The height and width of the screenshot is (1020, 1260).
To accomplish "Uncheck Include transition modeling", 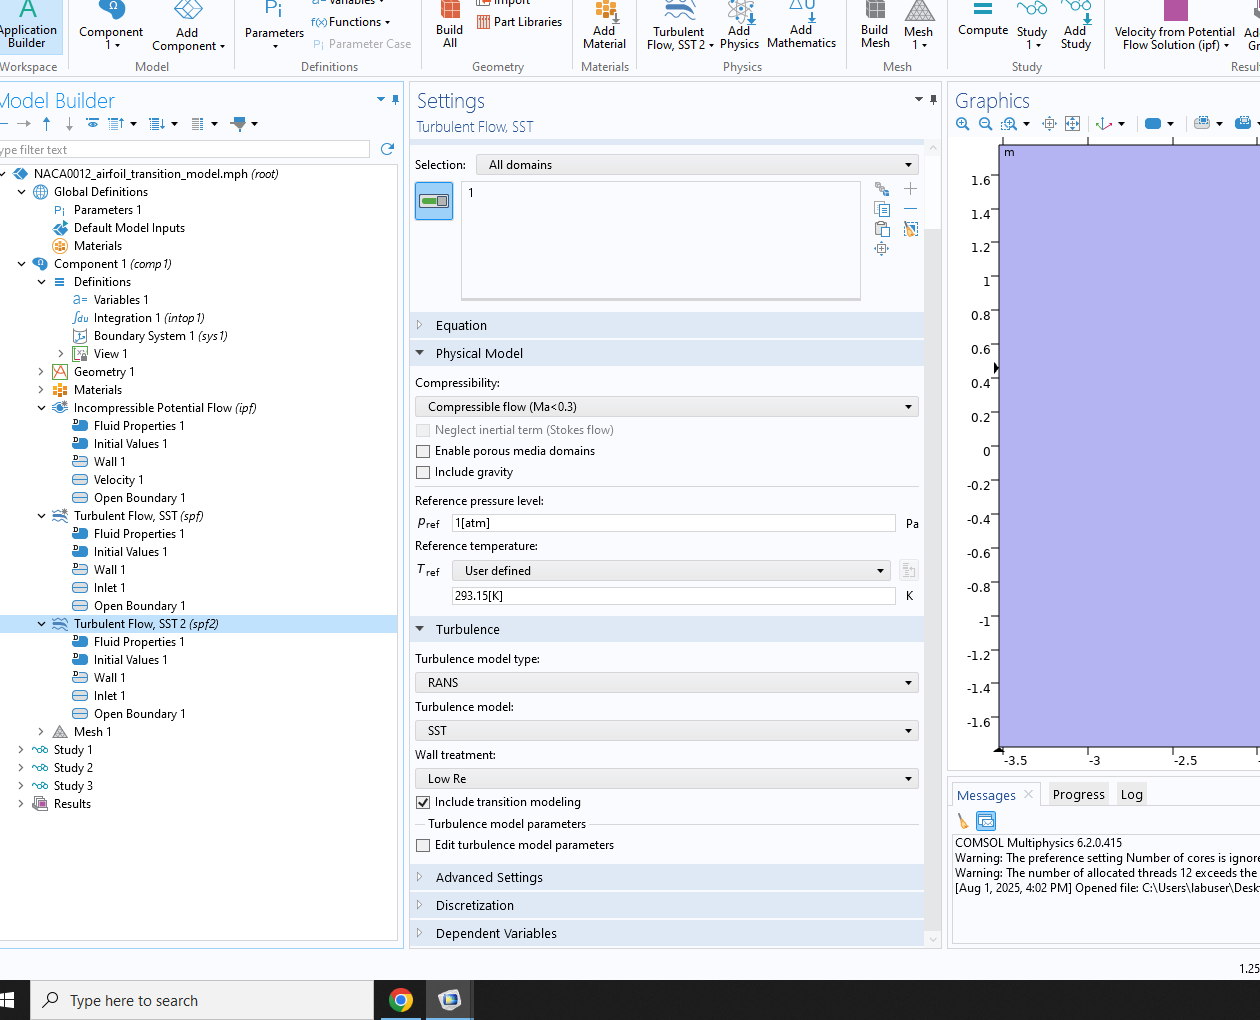I will tap(423, 802).
